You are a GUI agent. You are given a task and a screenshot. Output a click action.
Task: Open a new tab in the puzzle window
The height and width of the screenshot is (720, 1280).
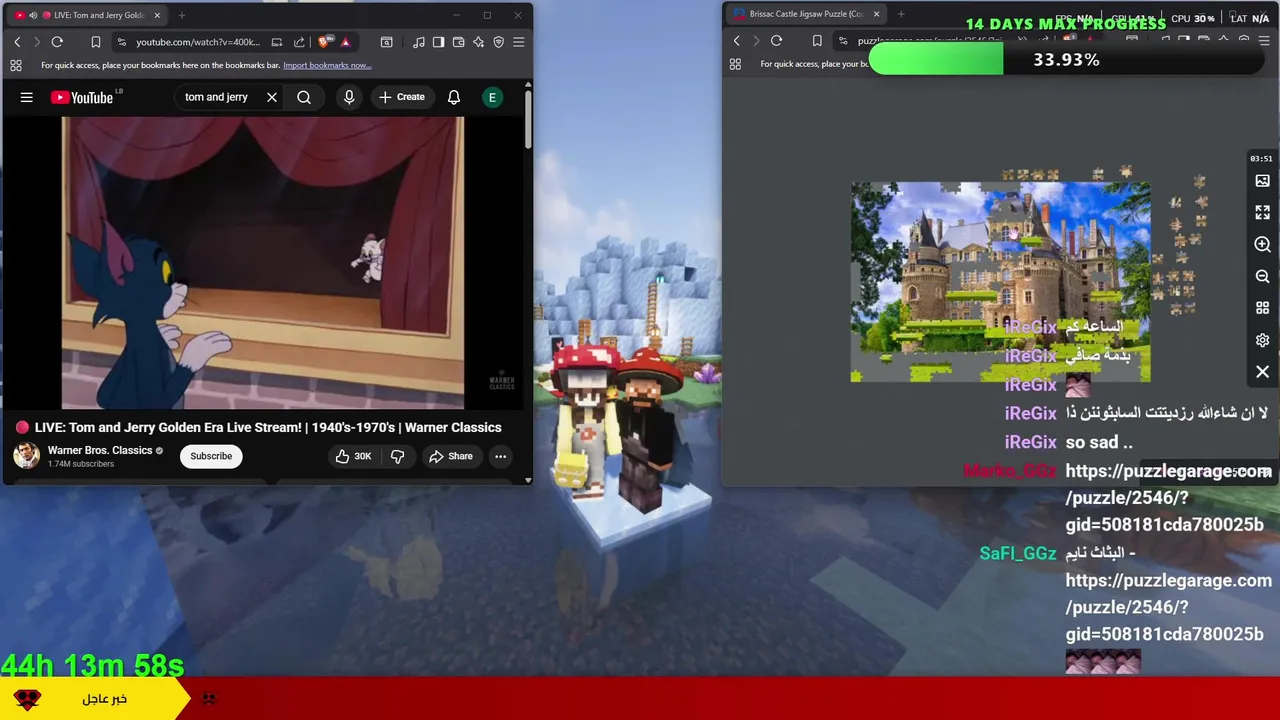click(x=901, y=14)
